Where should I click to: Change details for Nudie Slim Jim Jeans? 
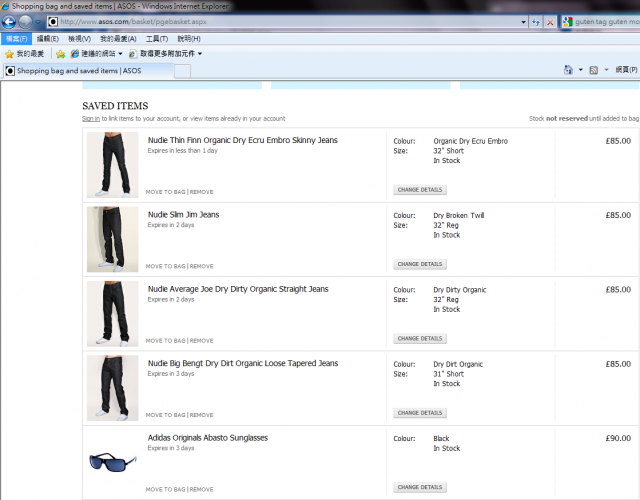420,264
